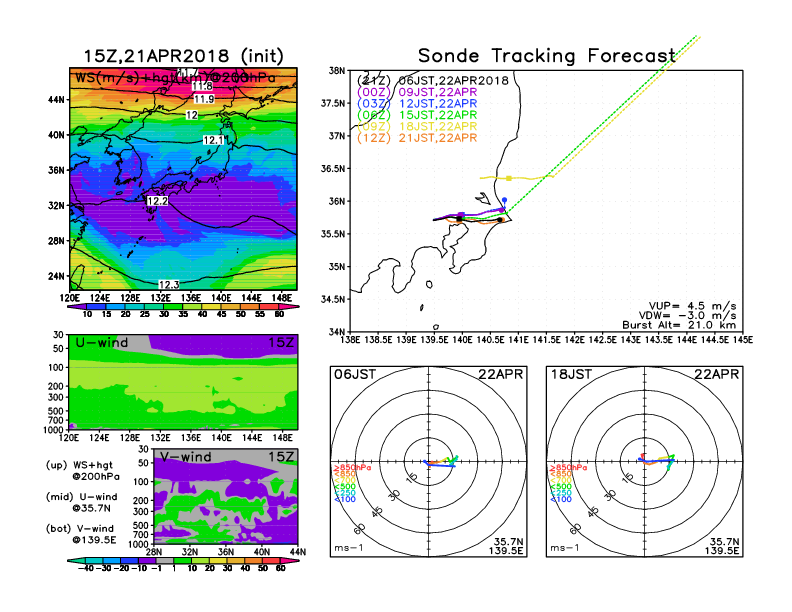Click the title "15Z,21APR2018 (init)"
This screenshot has height=612, width=792.
tap(183, 56)
